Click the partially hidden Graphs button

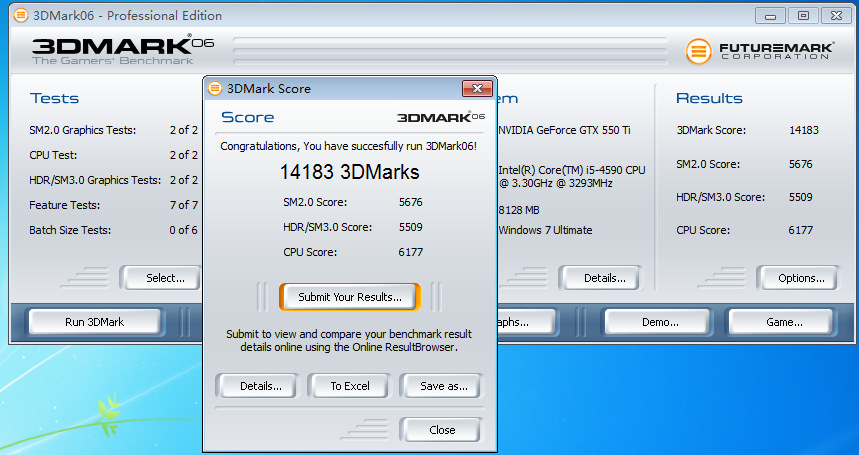point(526,322)
